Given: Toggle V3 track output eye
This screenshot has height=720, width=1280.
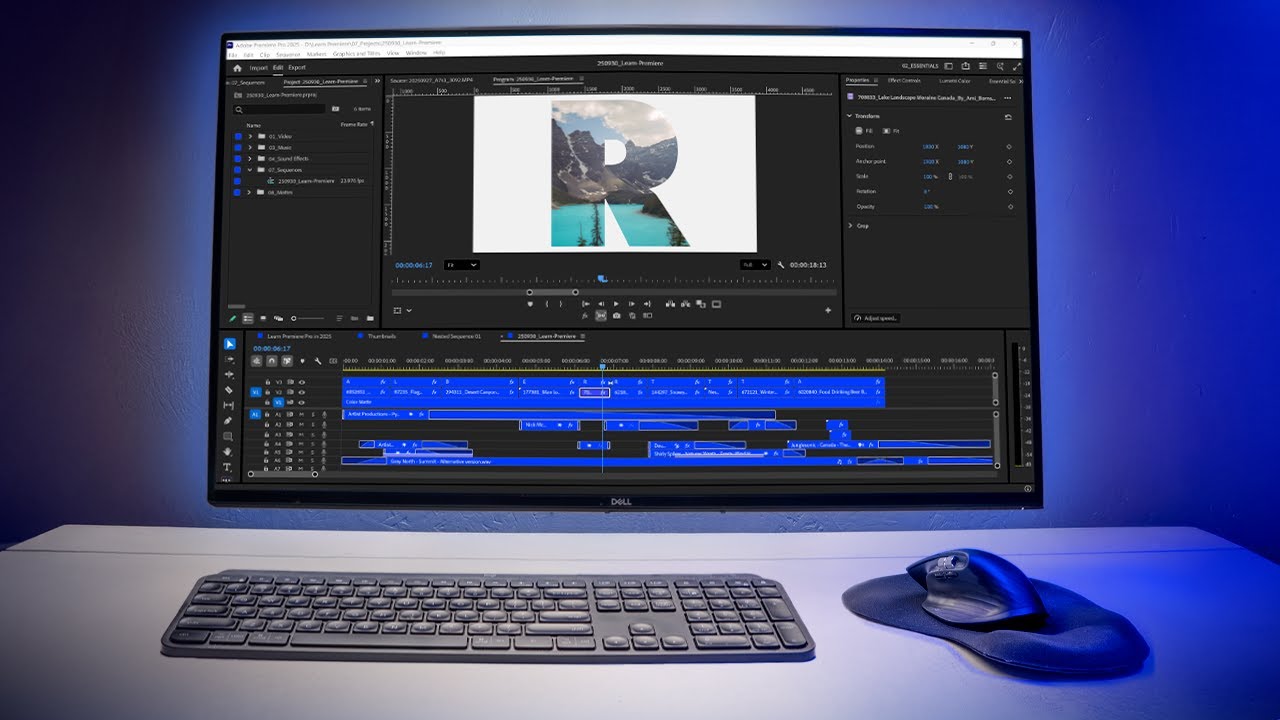Looking at the screenshot, I should (302, 382).
